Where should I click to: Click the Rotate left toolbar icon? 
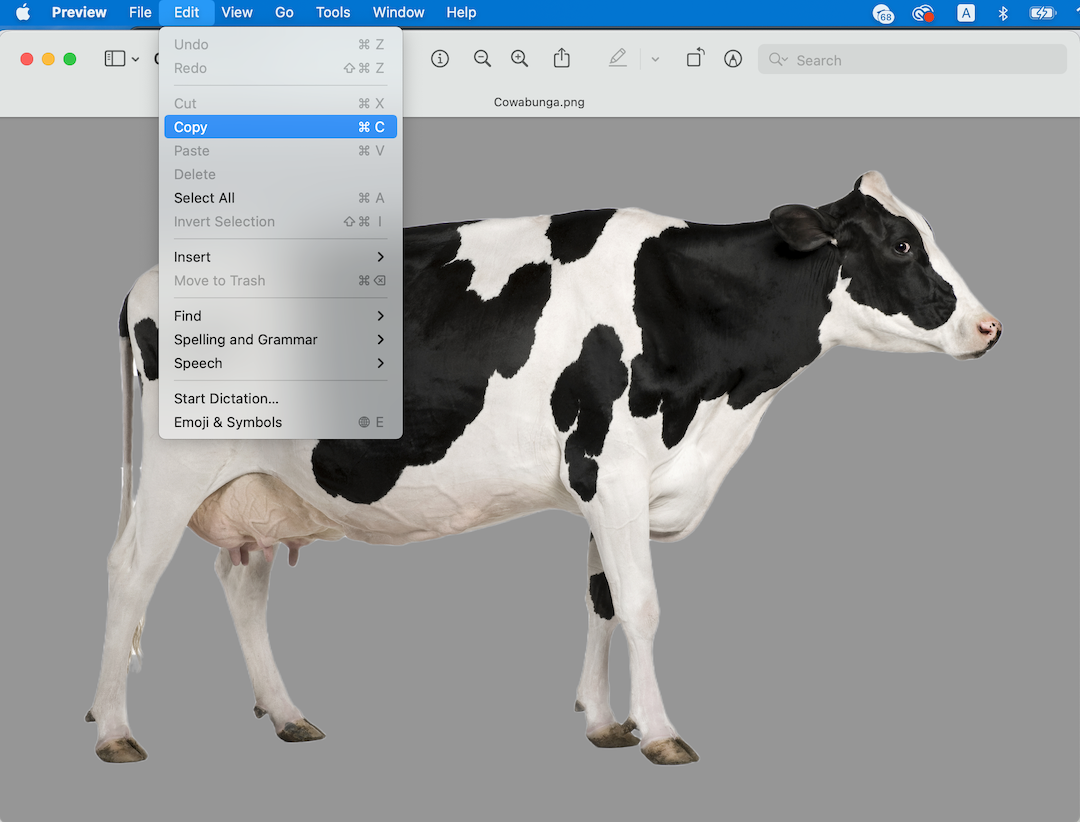695,58
